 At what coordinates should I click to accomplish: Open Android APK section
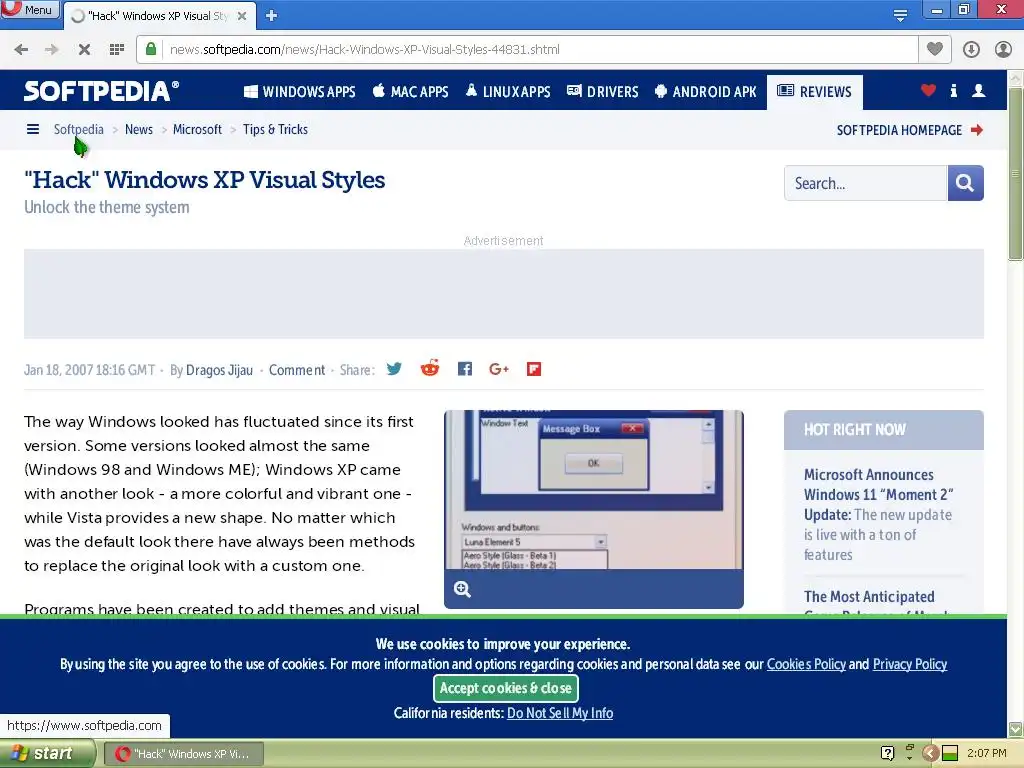(x=705, y=91)
